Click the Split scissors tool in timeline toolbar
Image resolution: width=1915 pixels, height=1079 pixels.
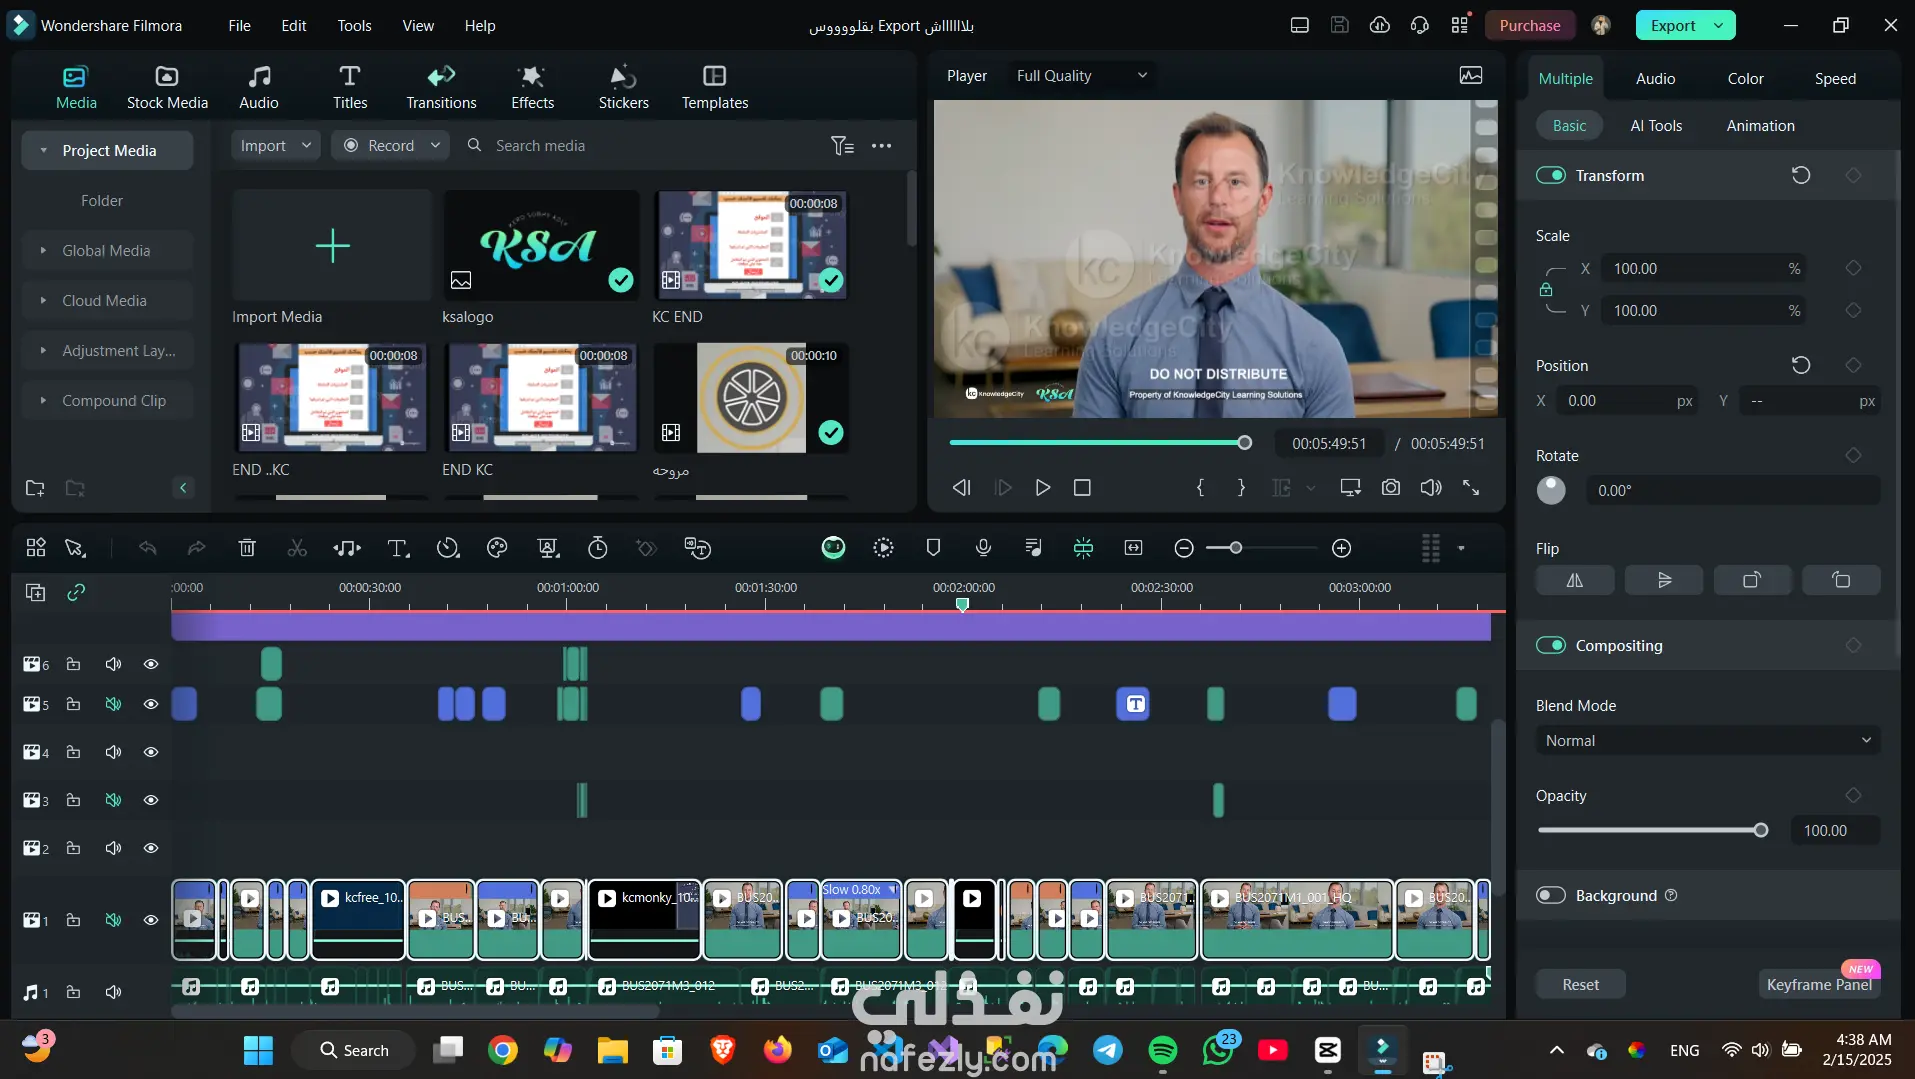(297, 548)
